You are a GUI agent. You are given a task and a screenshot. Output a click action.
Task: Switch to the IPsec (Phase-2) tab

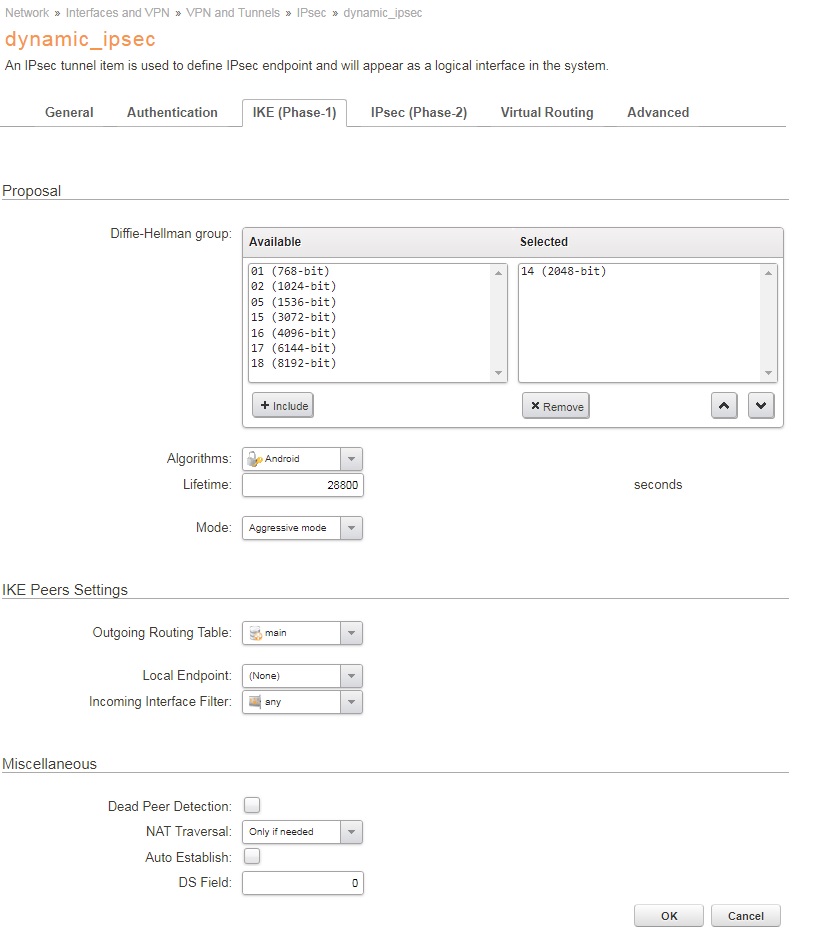(418, 113)
